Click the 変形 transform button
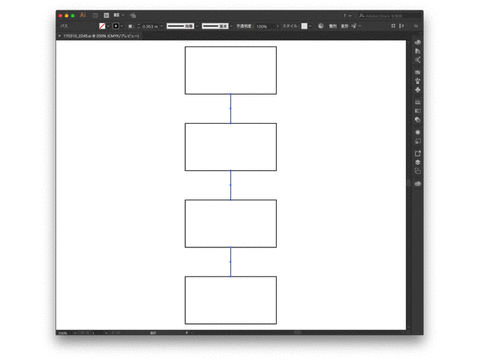The image size is (480, 360). click(x=344, y=26)
